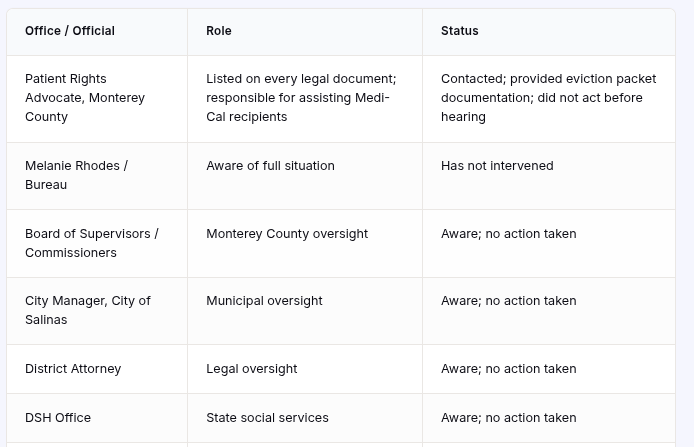This screenshot has width=694, height=447.
Task: Click the Office / Official column header
Action: [x=97, y=31]
